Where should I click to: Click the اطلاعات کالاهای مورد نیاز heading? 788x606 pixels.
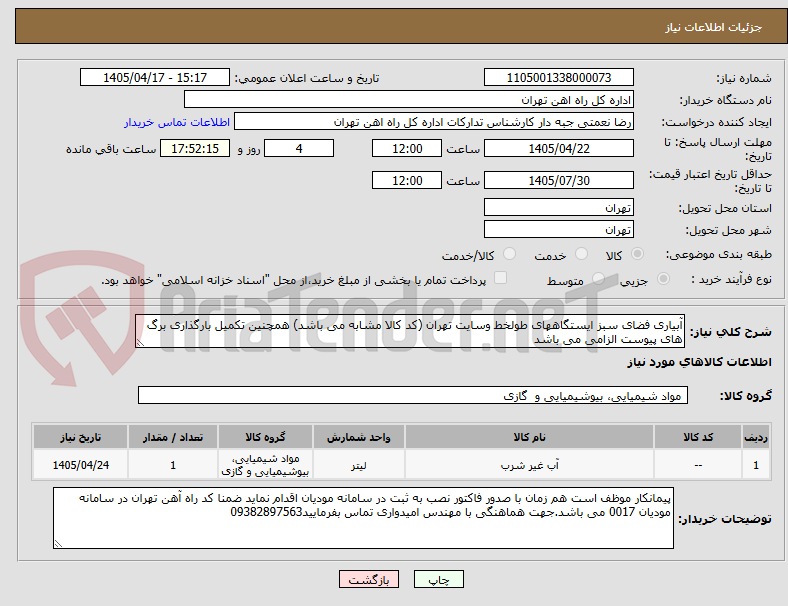pos(699,362)
